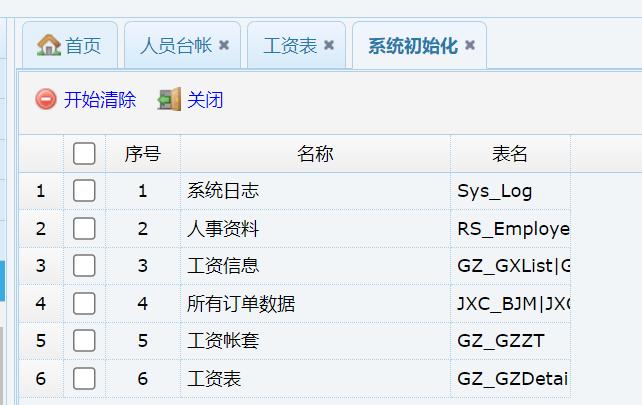Click the home icon on 首页 tab
Screen dimensions: 642x405
tap(48, 46)
